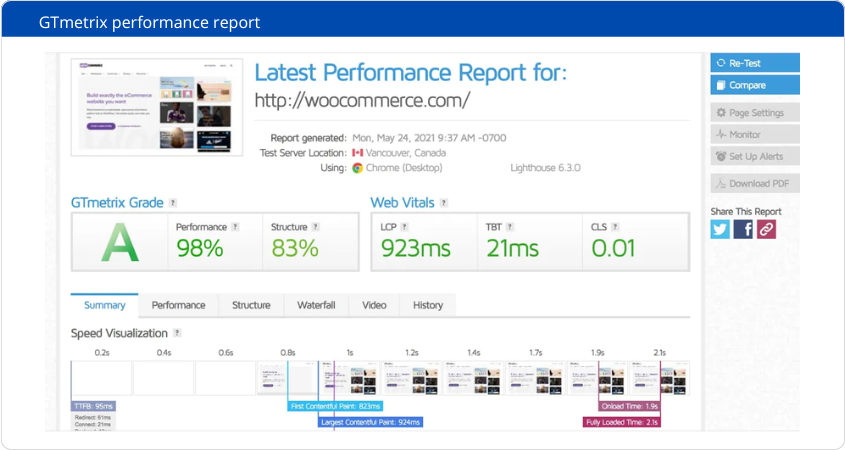Viewport: 845px width, 450px height.
Task: Click help icon next to Speed Visualization
Action: 177,333
